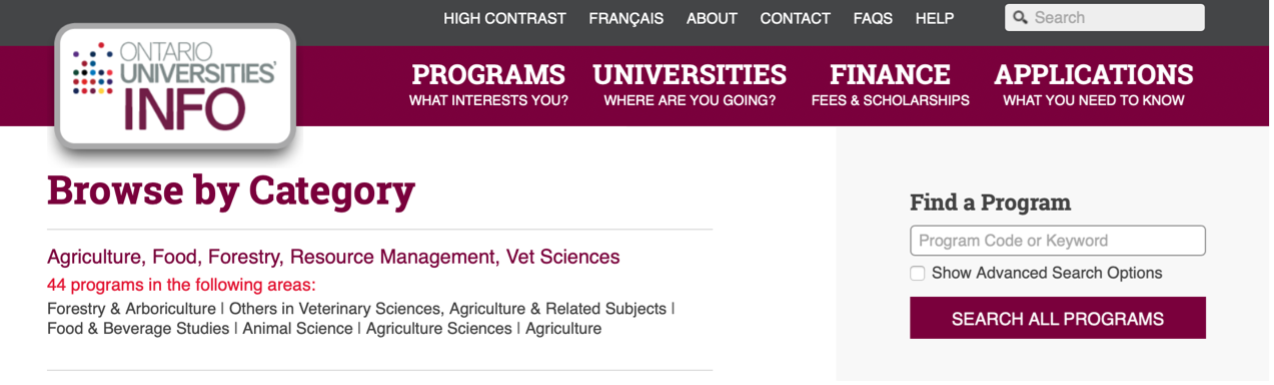Open the FAQs link
Screen dimensions: 1274x385
click(x=873, y=18)
